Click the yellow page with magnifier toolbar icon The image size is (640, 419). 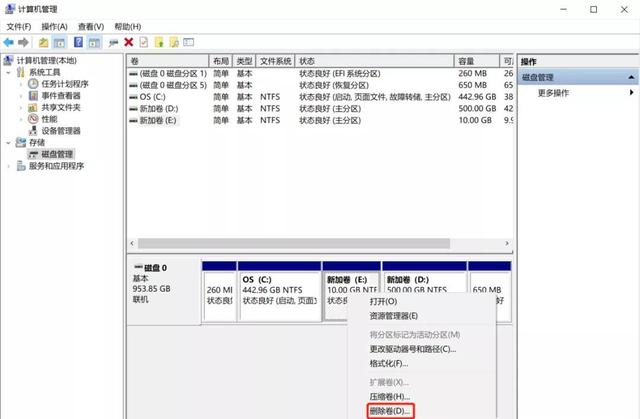pos(174,42)
